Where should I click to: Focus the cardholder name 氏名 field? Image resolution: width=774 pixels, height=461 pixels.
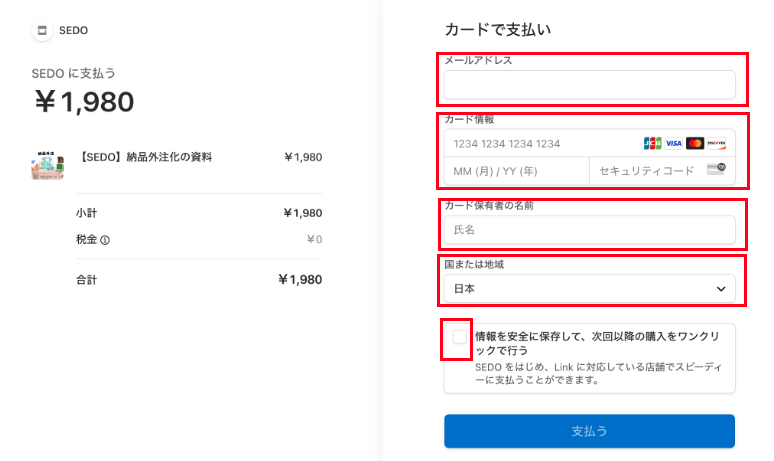point(589,230)
